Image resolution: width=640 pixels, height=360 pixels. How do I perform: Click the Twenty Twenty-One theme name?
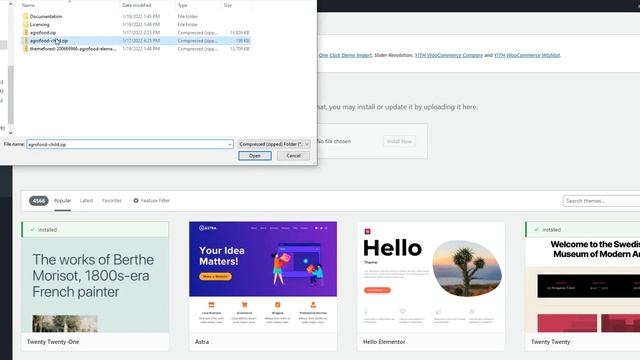[53, 342]
